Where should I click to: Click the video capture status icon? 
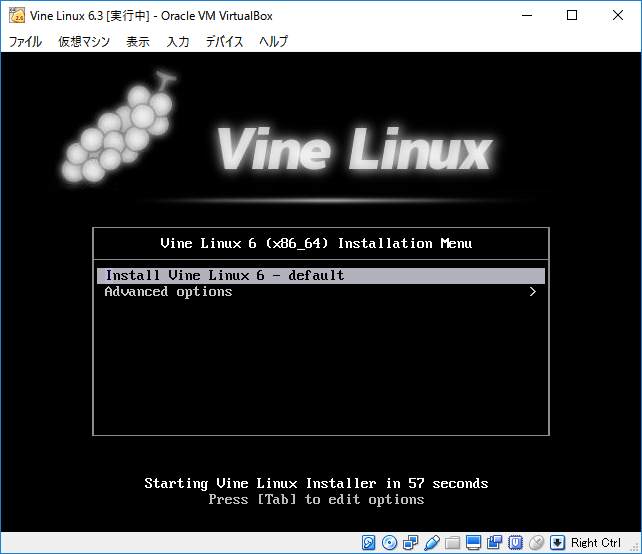494,543
